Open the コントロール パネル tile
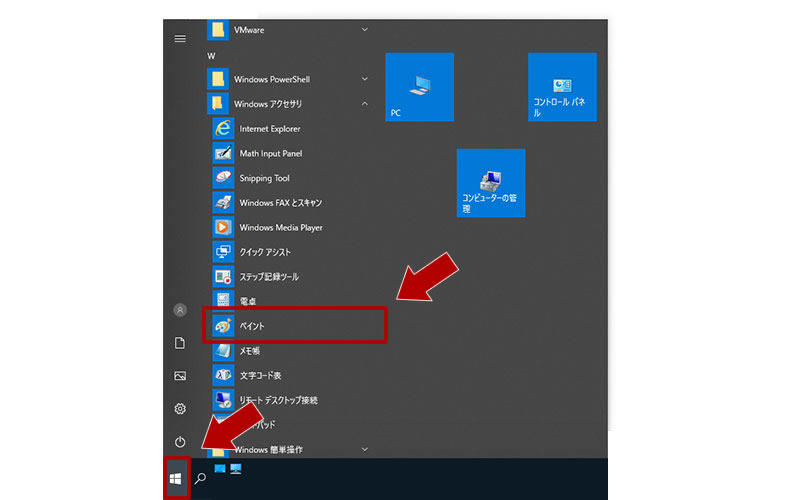800x500 pixels. 562,87
